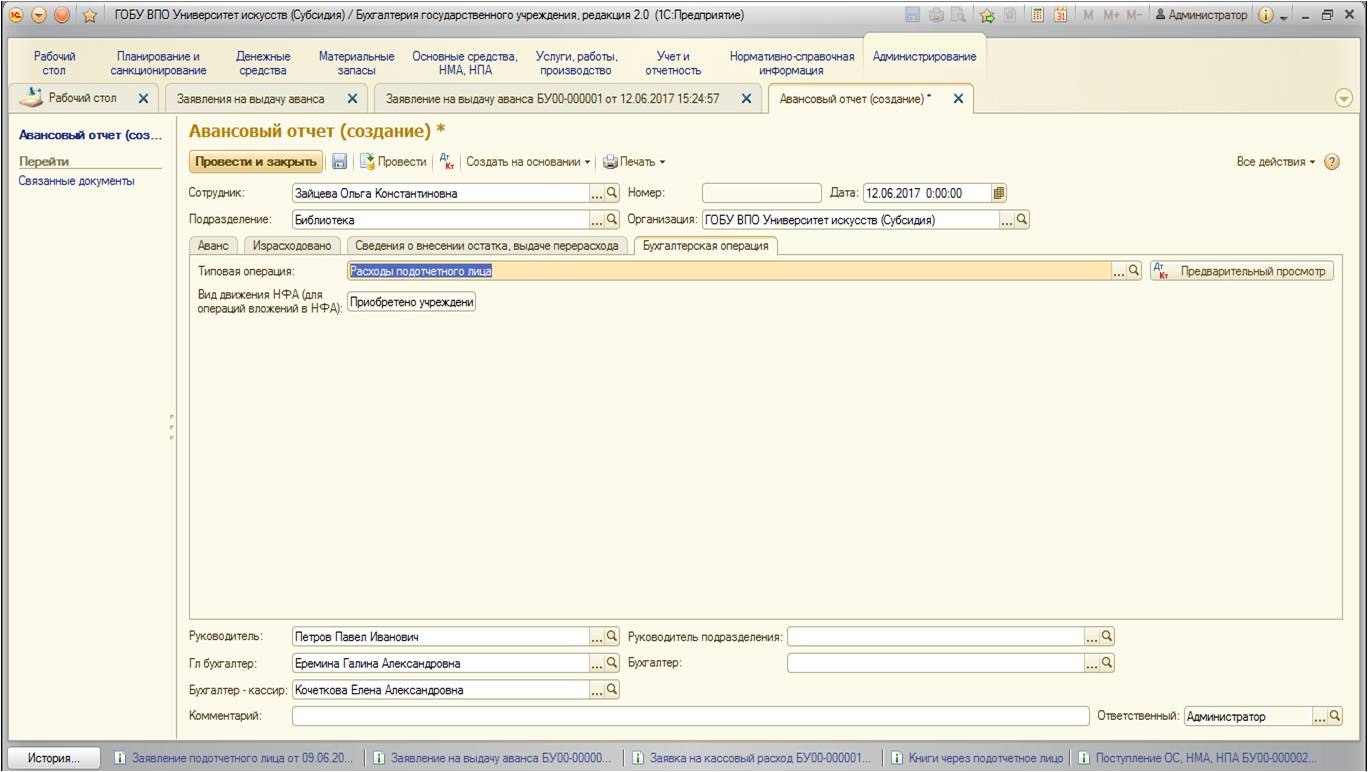The image size is (1368, 772).
Task: Close the Заявления на выдачу аванса tab
Action: click(x=352, y=98)
